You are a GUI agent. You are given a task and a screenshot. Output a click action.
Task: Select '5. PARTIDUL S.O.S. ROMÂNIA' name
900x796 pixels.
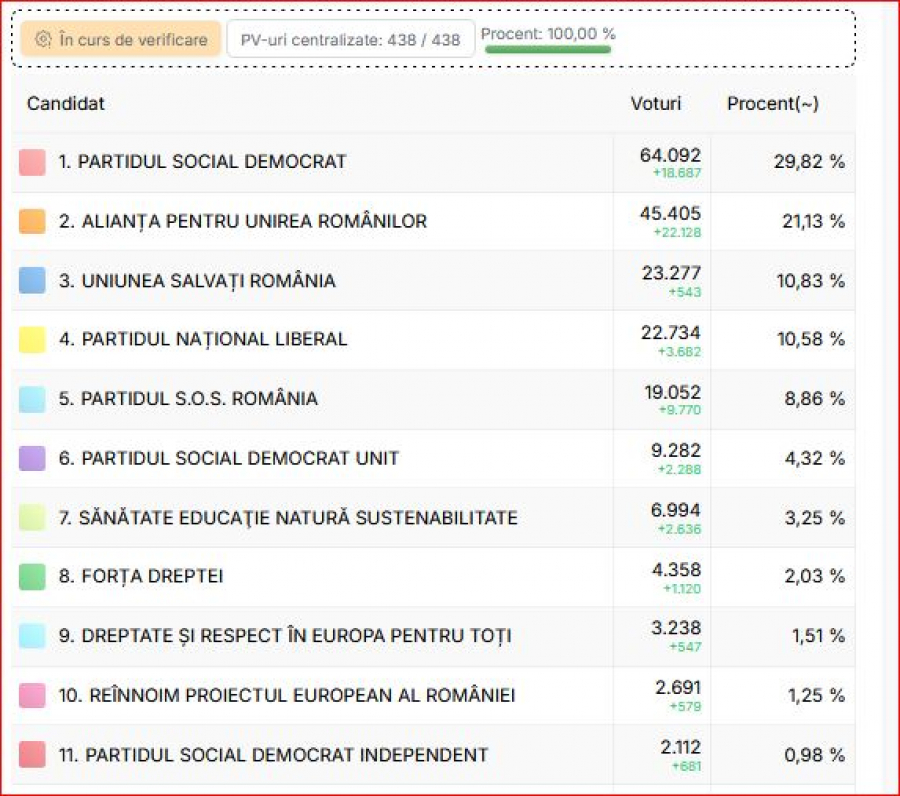[188, 399]
